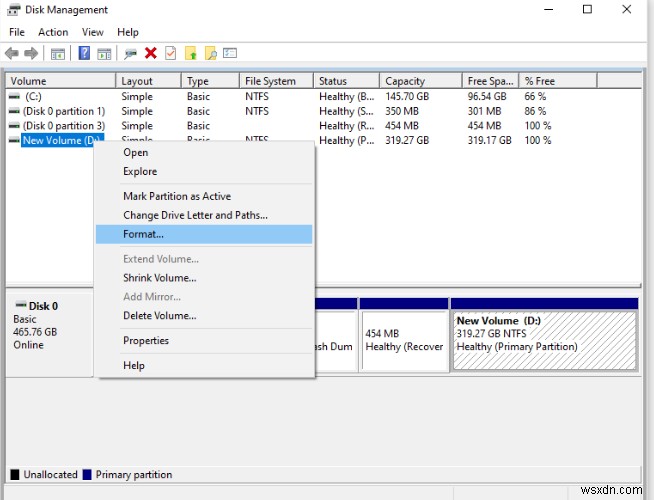Image resolution: width=654 pixels, height=500 pixels.
Task: Sort by the Status column header
Action: pos(347,81)
